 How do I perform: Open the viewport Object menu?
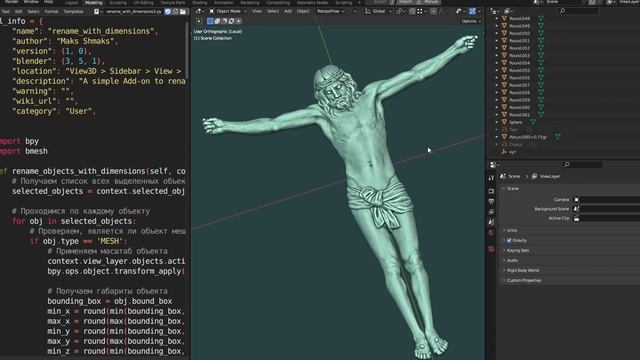pyautogui.click(x=303, y=11)
